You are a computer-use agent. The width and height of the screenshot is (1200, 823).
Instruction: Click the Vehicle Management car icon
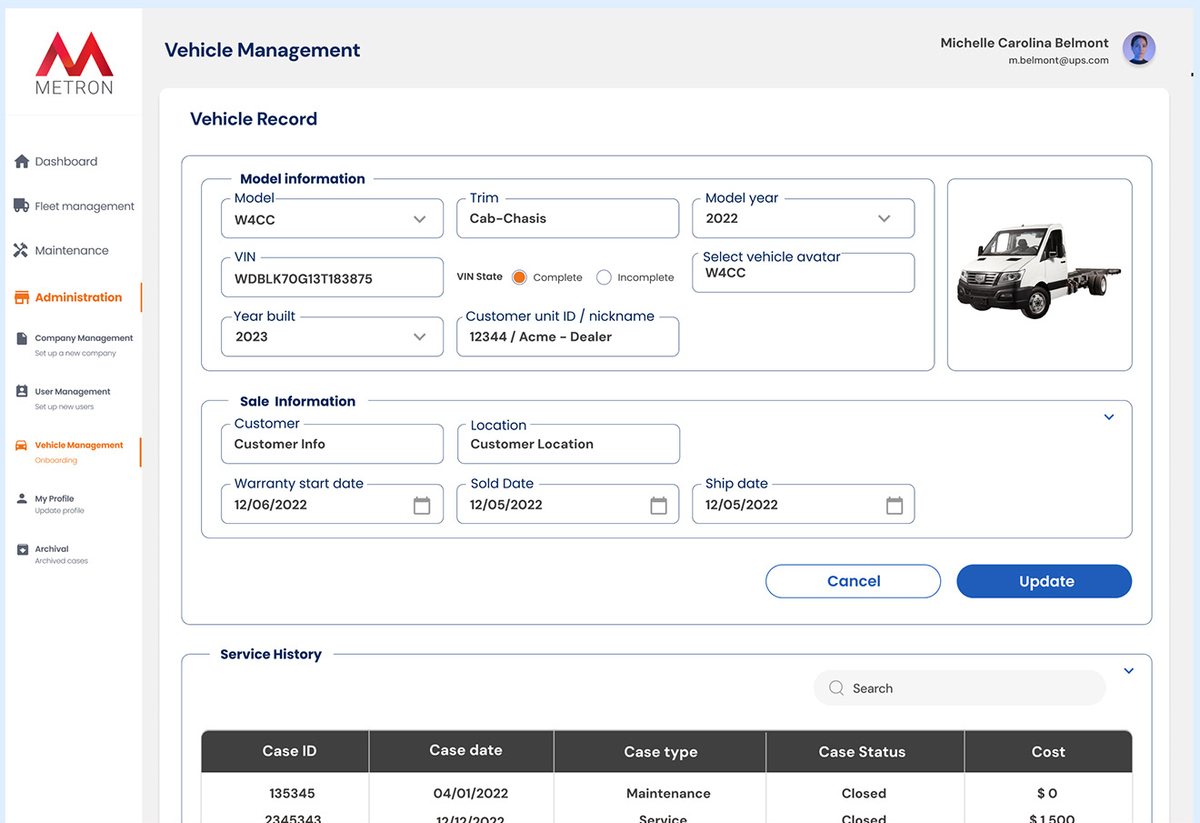(22, 446)
